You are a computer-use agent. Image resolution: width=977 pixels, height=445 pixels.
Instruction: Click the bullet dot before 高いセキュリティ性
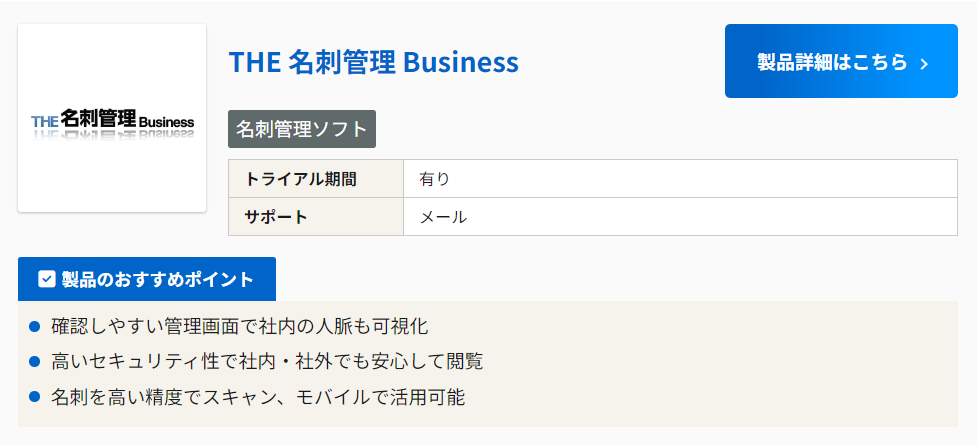point(34,361)
